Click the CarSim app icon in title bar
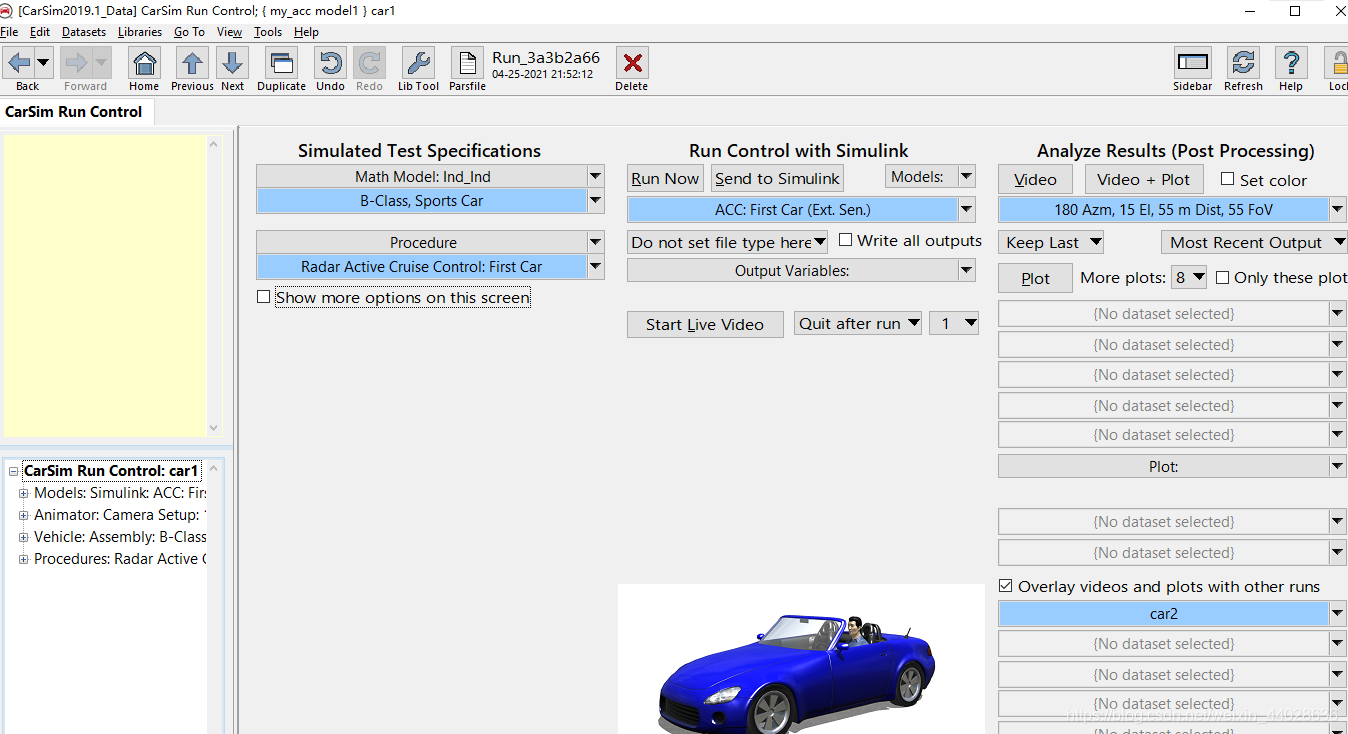The image size is (1348, 734). (7, 11)
